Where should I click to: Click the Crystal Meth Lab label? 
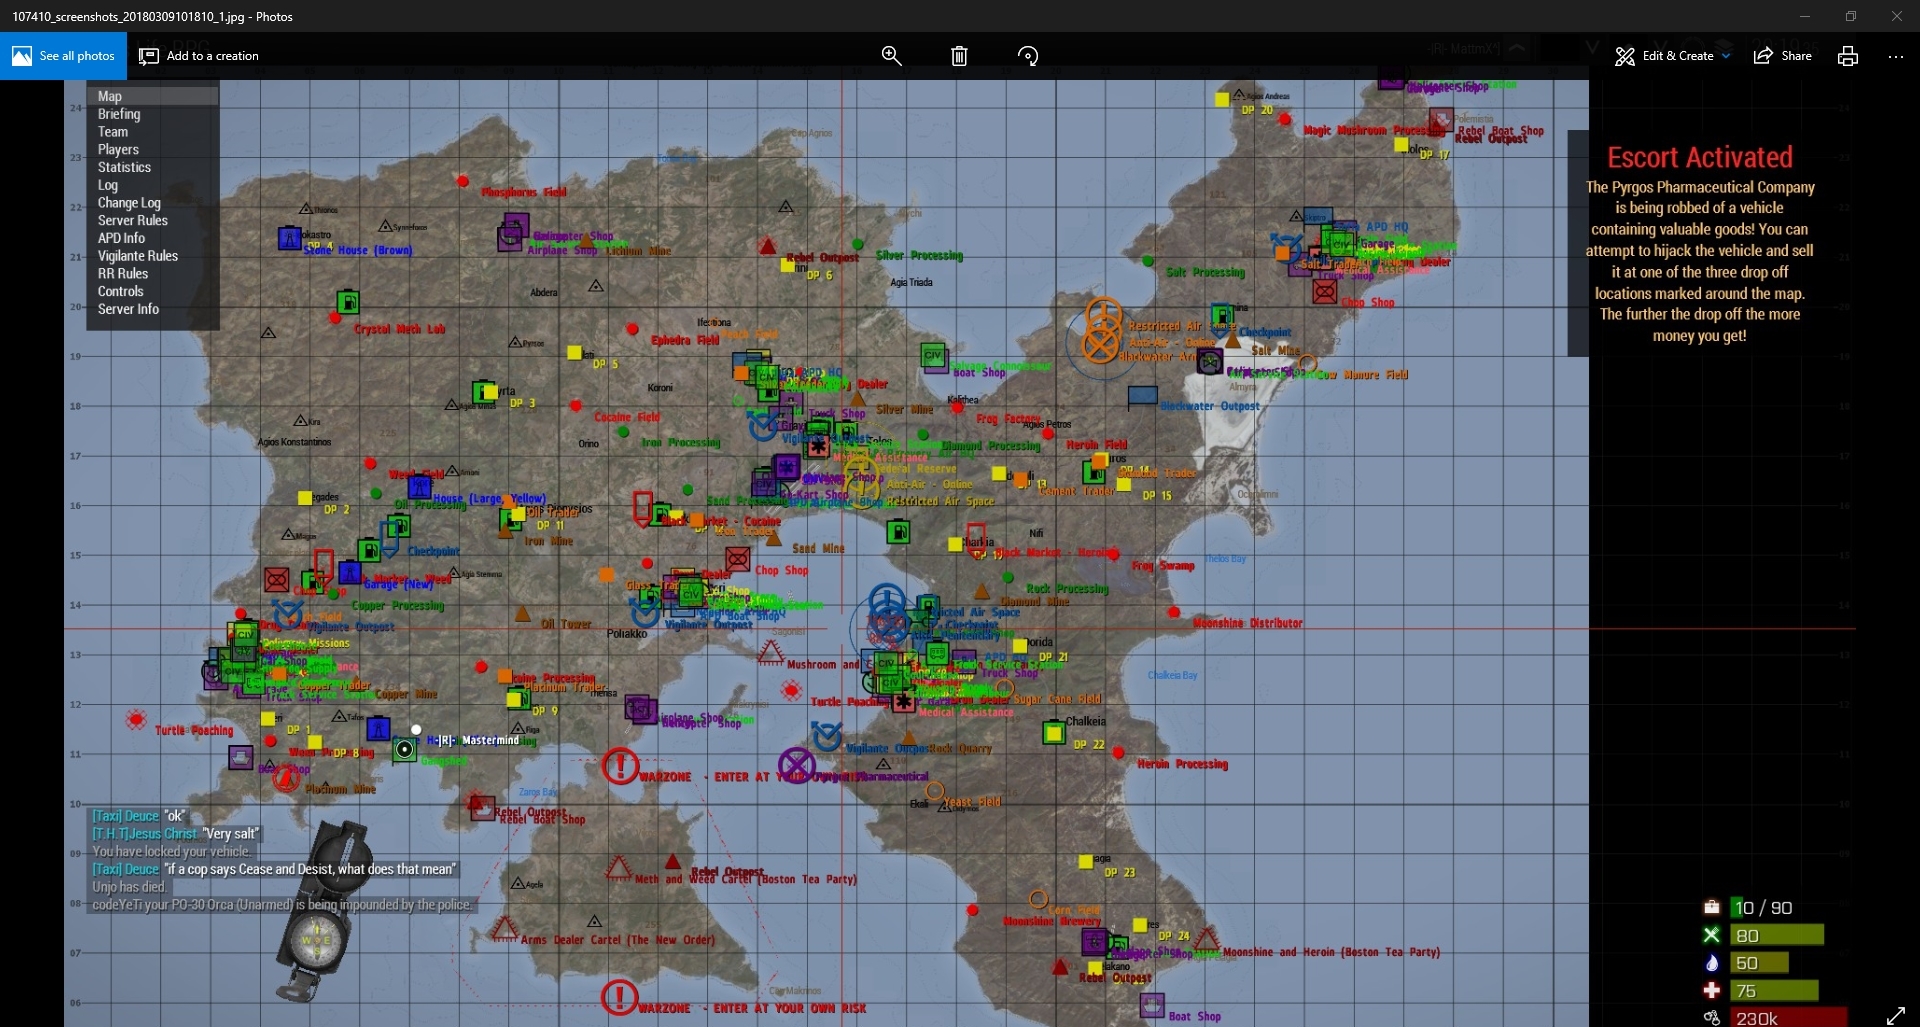coord(400,329)
